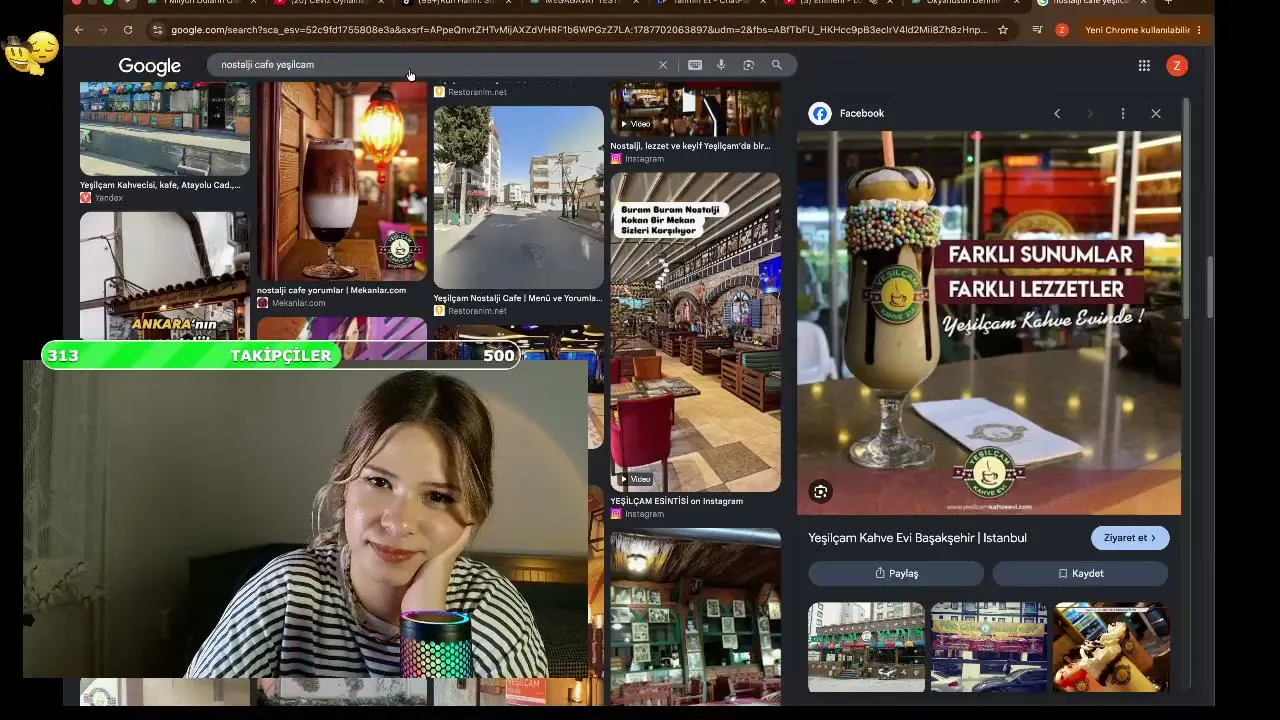Open the on-screen keyboard input tool
The width and height of the screenshot is (1280, 720).
pyautogui.click(x=695, y=65)
